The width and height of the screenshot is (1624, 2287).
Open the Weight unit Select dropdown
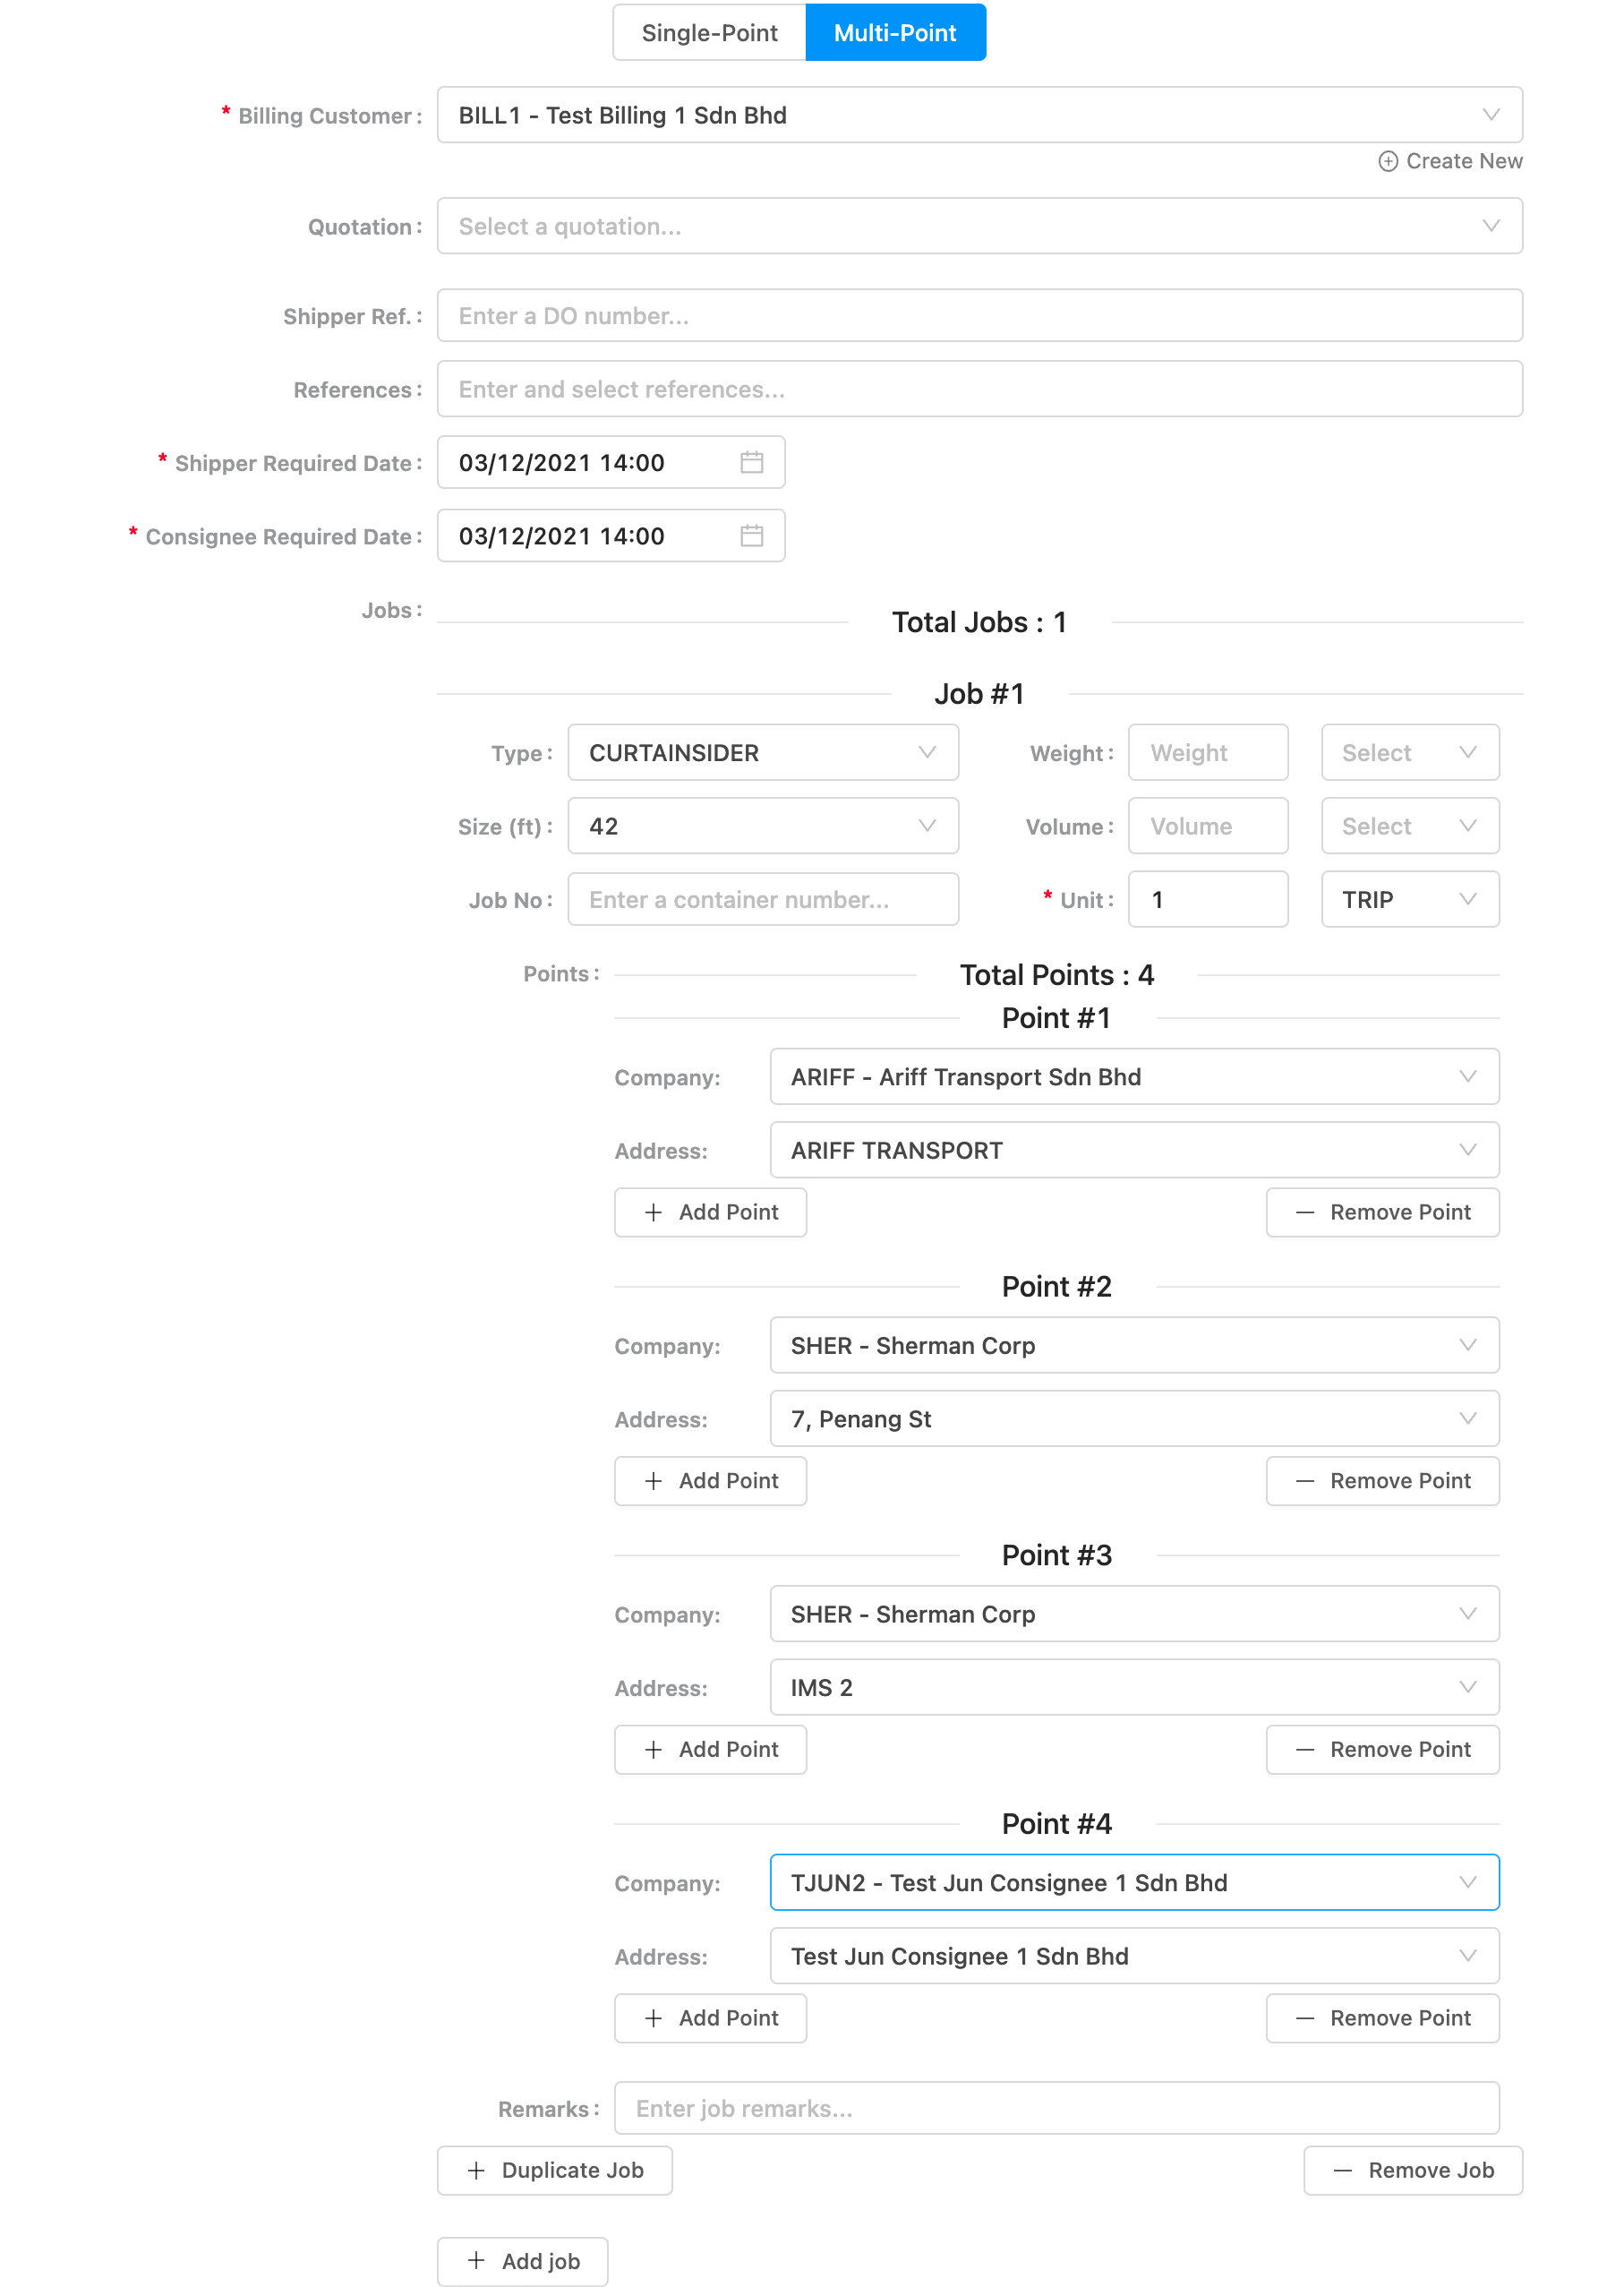click(x=1410, y=753)
